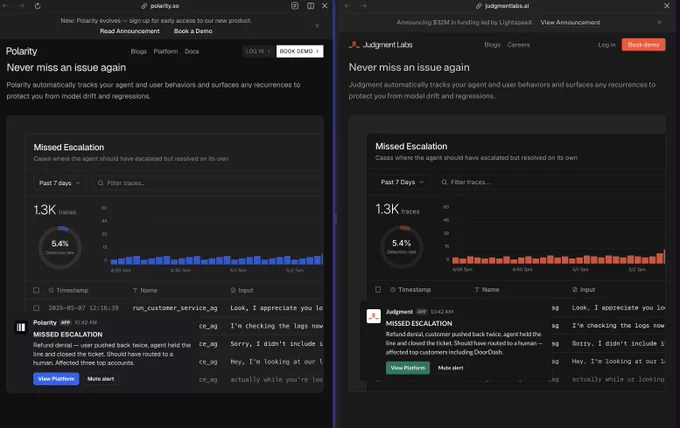Close the judgmentlabs.ai tab with X
This screenshot has width=680, height=428.
click(x=667, y=6)
